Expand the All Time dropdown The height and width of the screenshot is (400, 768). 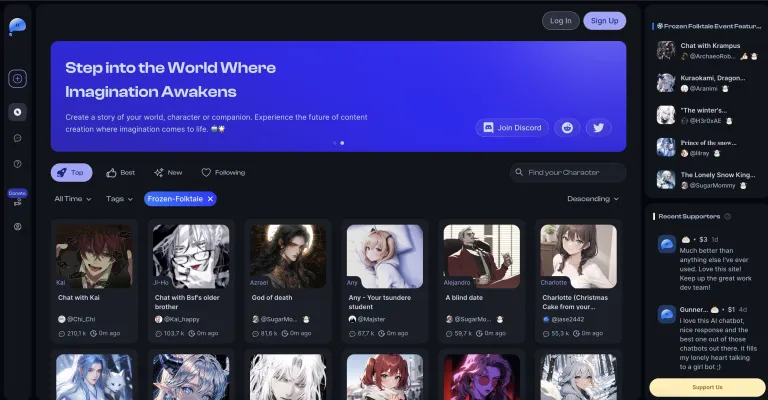[73, 199]
